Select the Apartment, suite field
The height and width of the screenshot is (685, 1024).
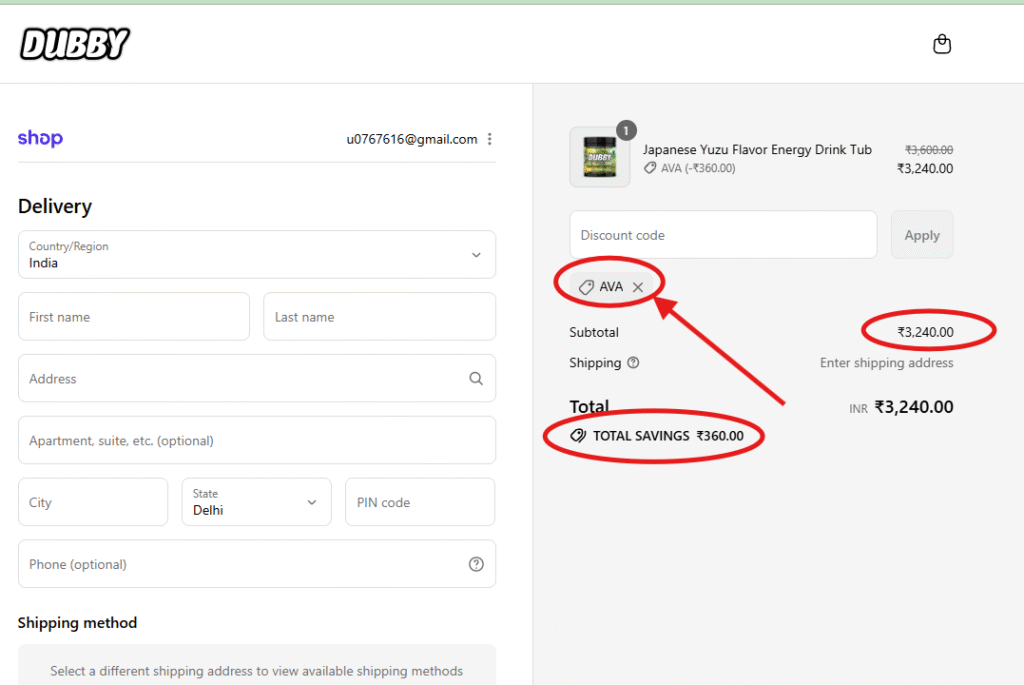pyautogui.click(x=257, y=440)
